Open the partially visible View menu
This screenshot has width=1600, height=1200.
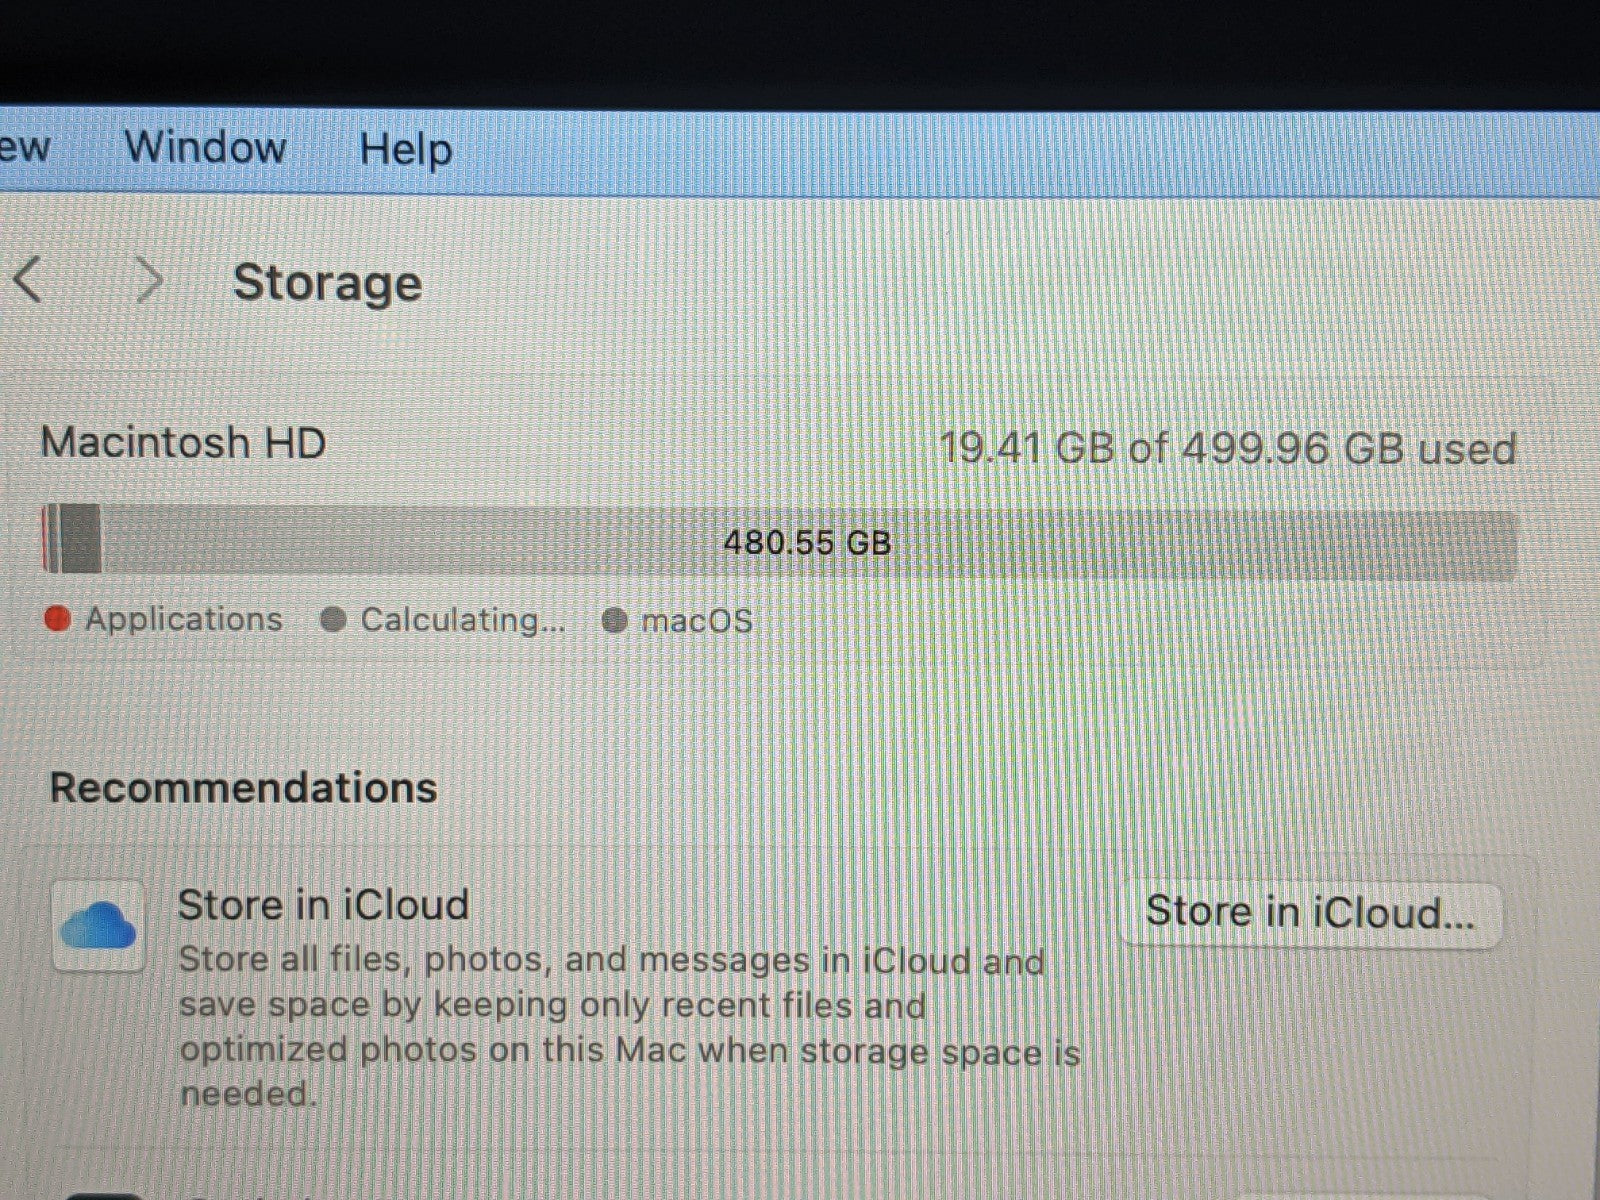24,147
